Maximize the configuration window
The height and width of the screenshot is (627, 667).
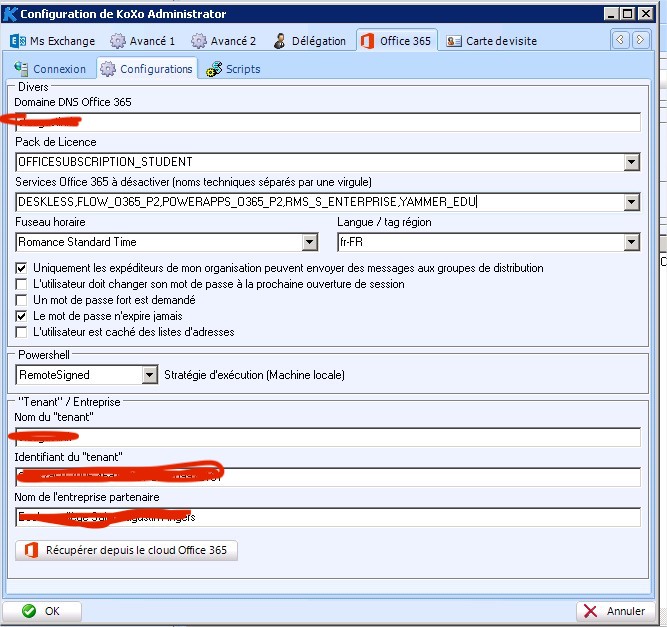click(x=628, y=14)
